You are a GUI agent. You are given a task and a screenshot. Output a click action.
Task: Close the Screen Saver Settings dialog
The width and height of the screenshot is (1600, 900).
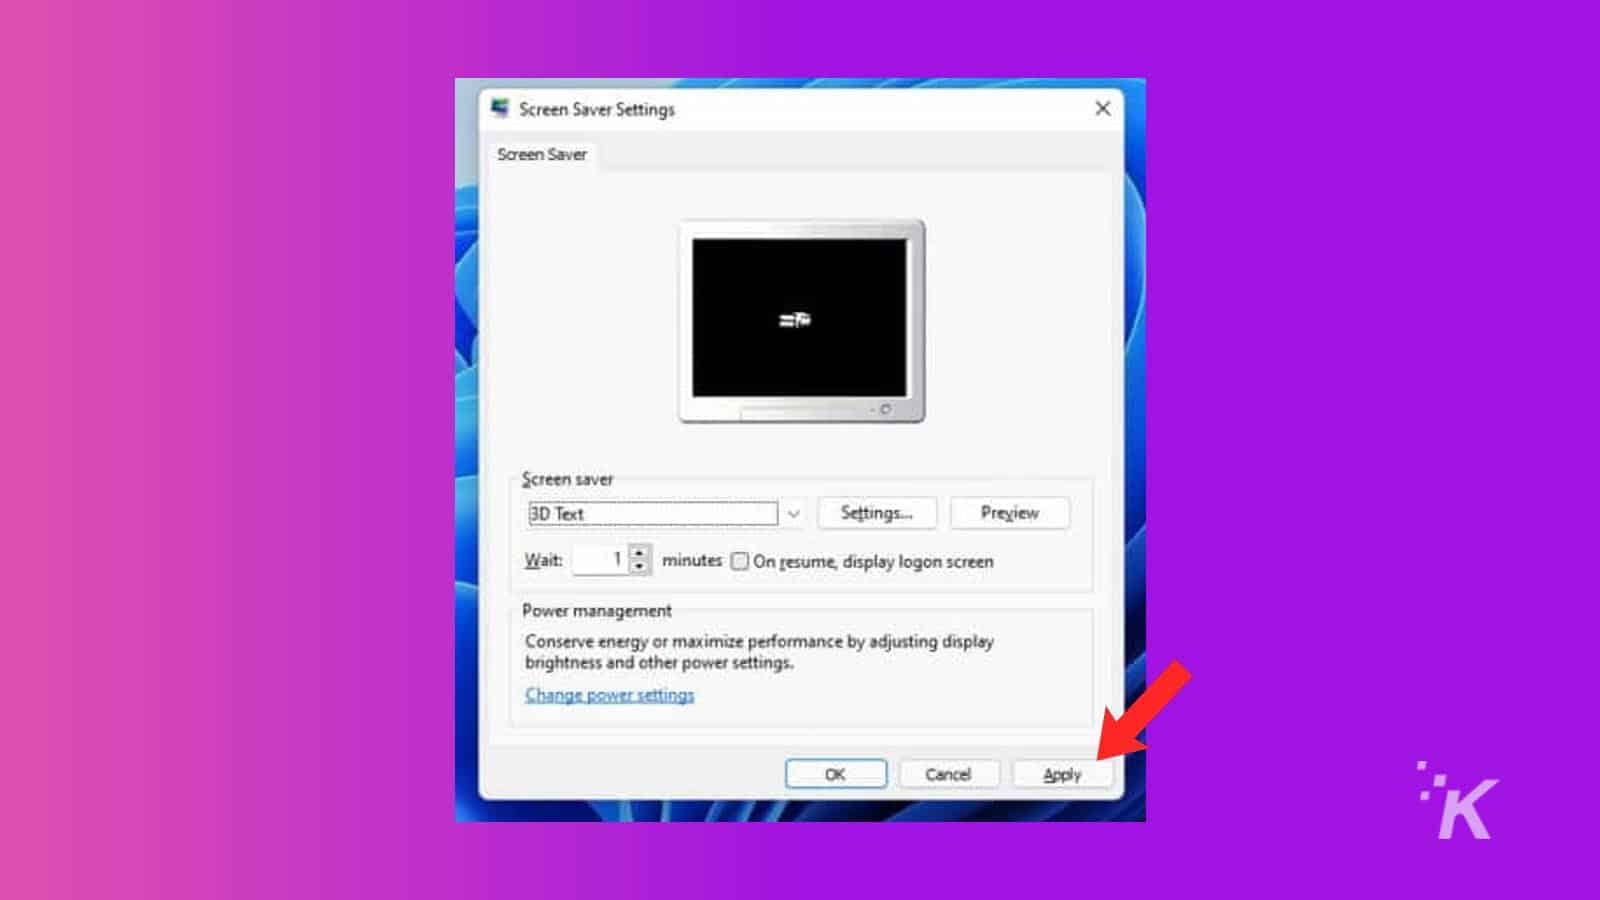(1103, 109)
